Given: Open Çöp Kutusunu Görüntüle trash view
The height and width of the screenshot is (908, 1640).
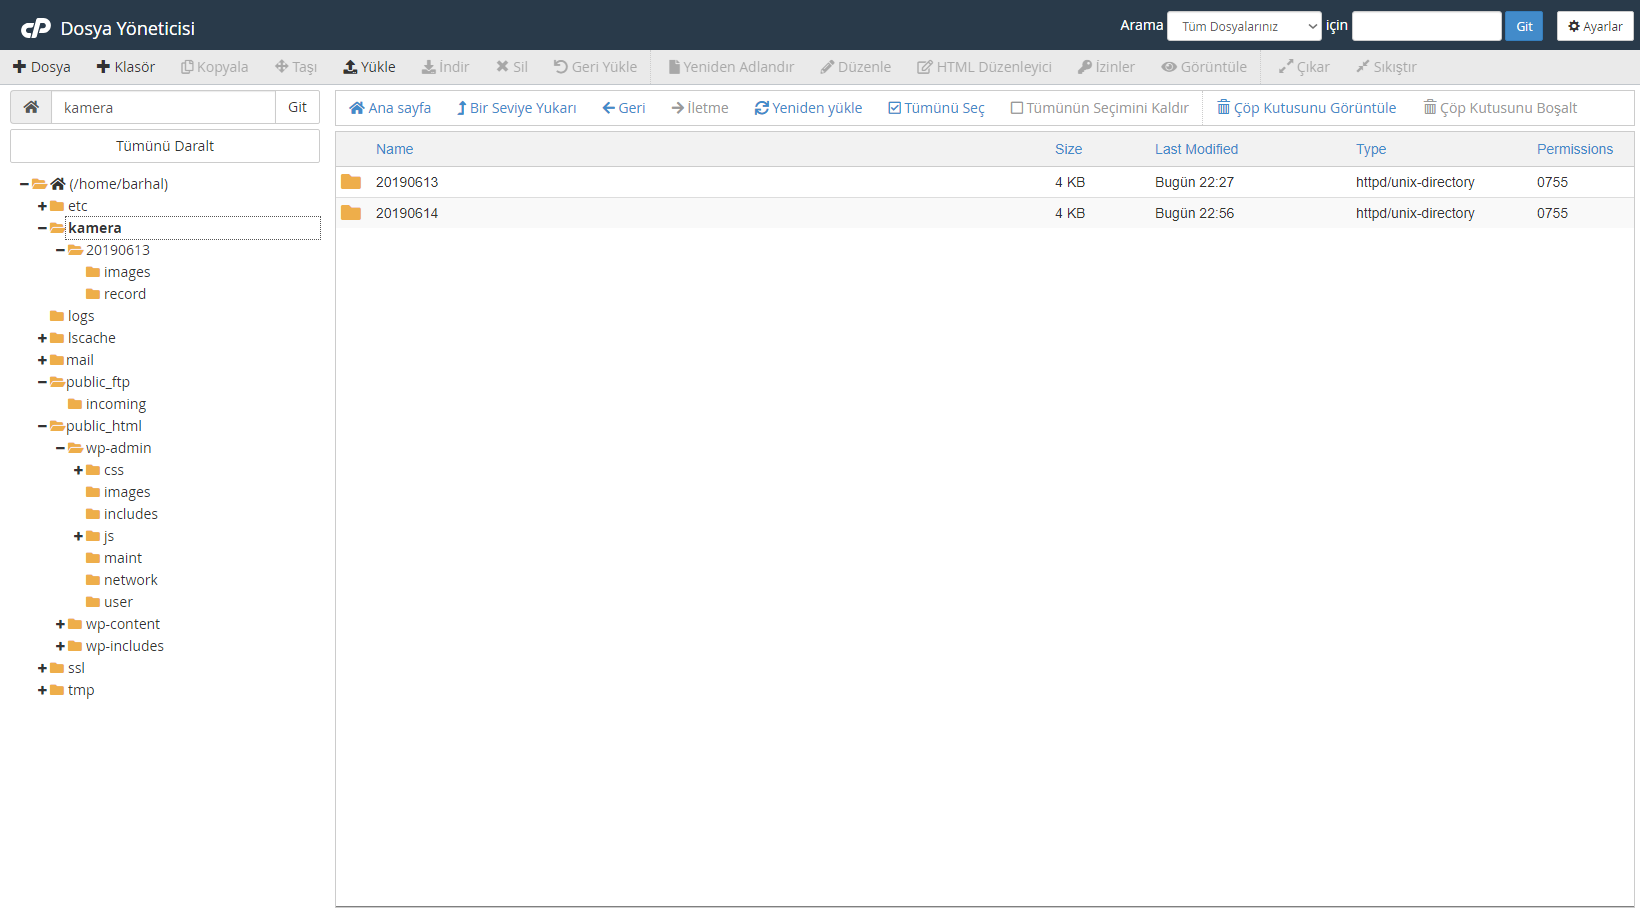Looking at the screenshot, I should click(x=1306, y=108).
